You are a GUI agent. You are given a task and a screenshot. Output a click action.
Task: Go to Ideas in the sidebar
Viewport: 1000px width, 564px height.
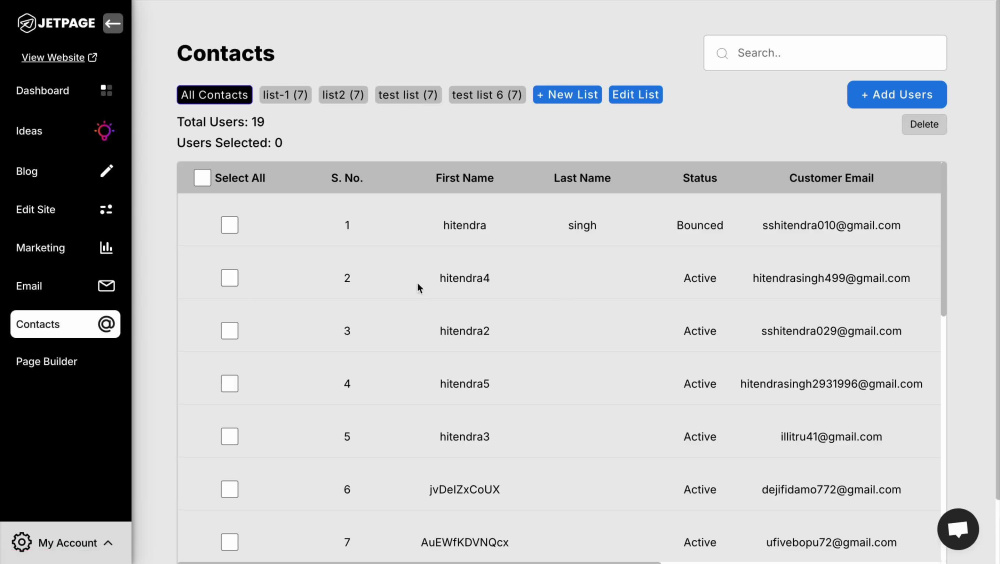pyautogui.click(x=65, y=131)
